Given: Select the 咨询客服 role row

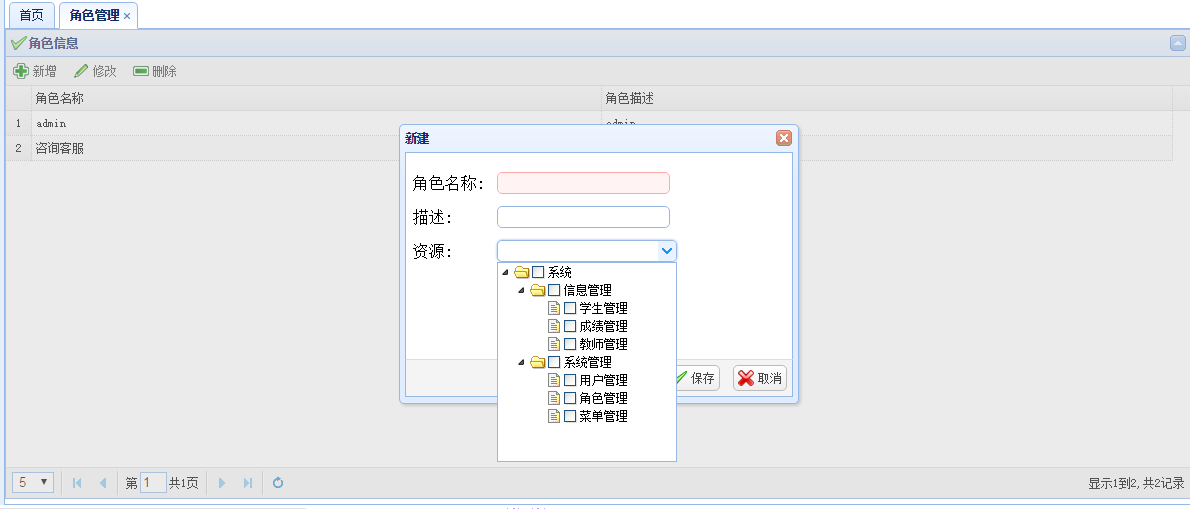Looking at the screenshot, I should [589, 148].
